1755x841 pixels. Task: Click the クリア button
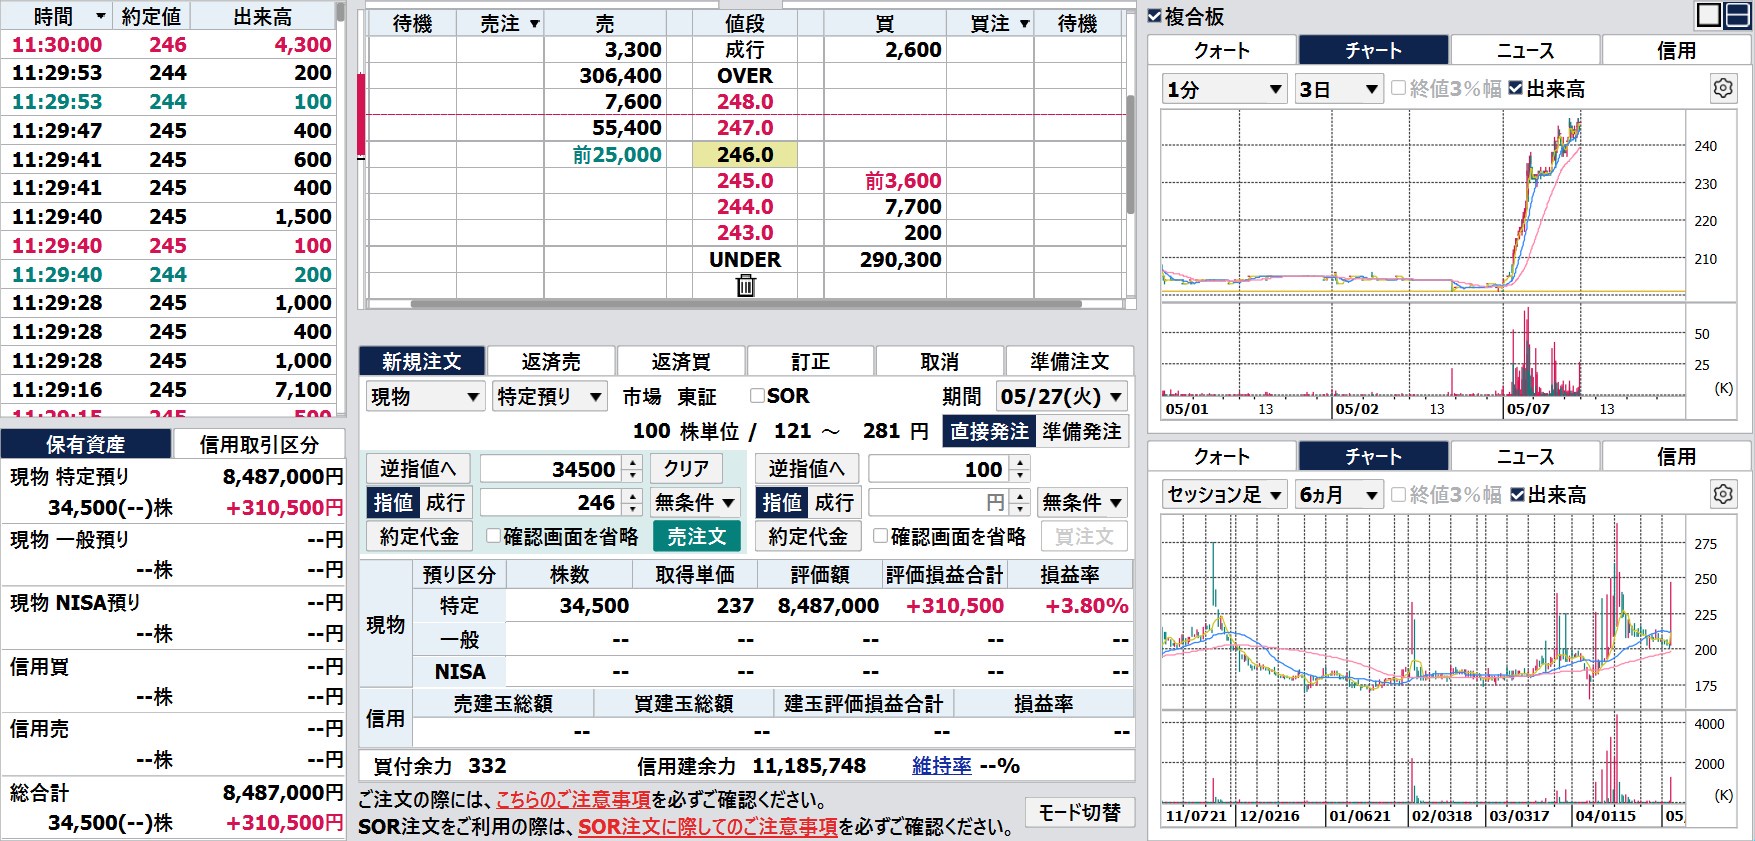pyautogui.click(x=686, y=468)
